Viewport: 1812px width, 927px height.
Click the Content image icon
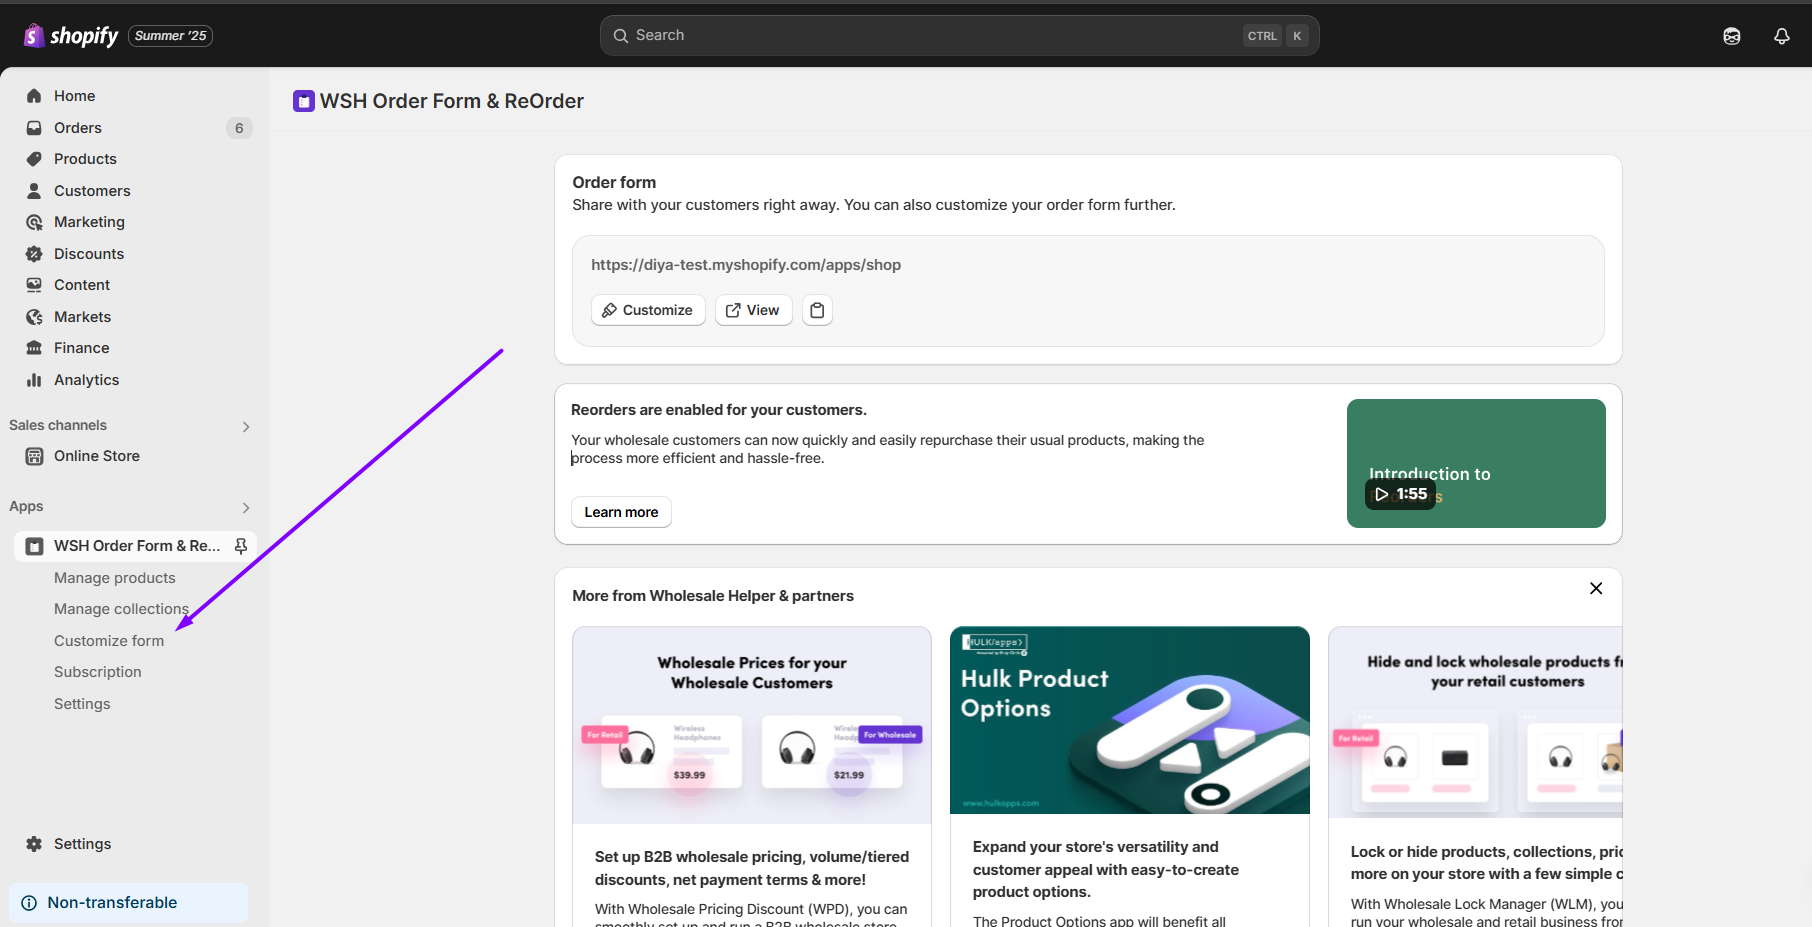click(34, 285)
